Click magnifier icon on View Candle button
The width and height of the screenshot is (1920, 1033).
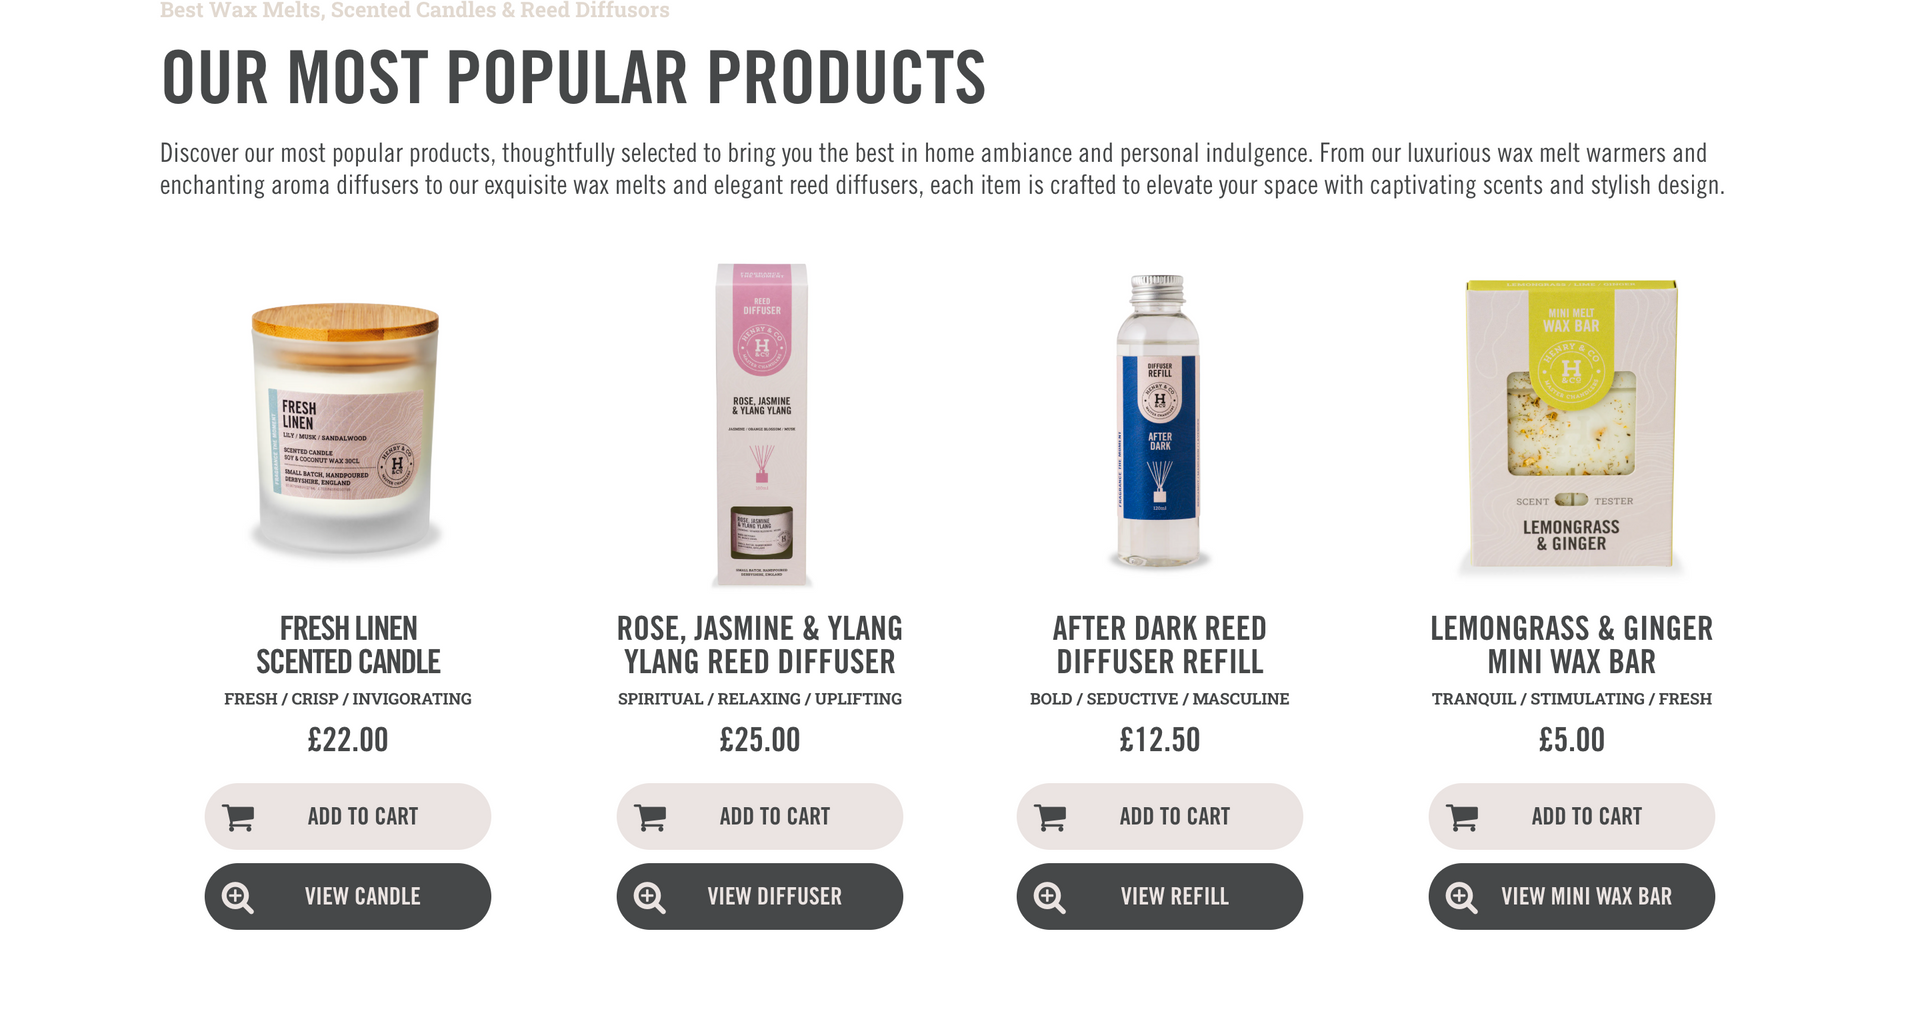(237, 897)
